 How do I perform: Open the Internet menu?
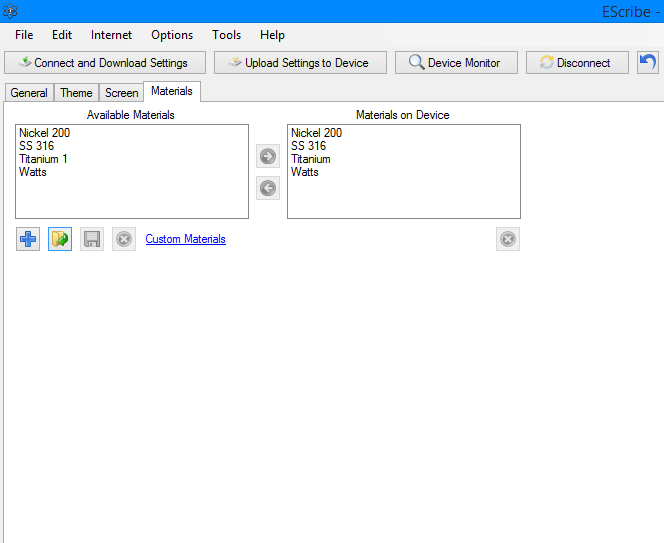point(111,35)
